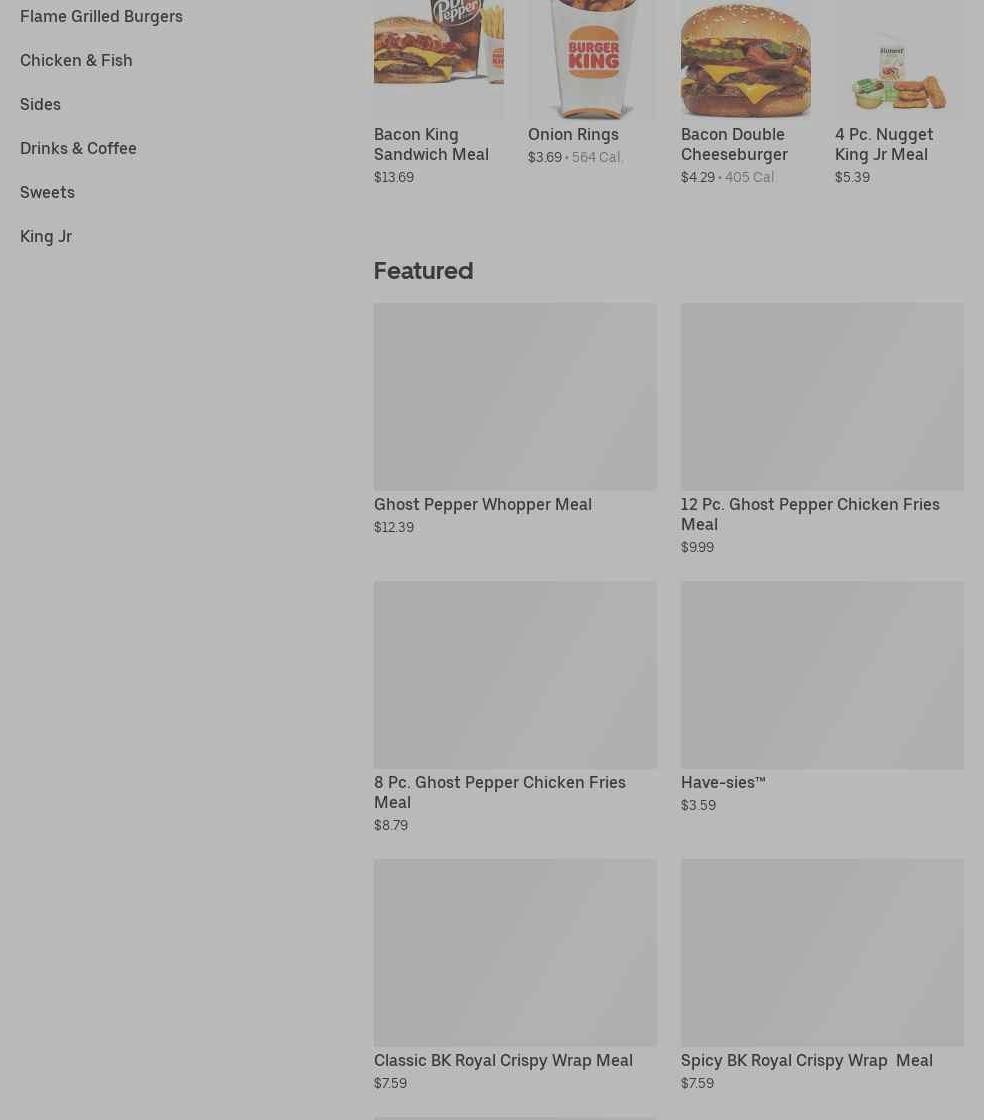
Task: Click the Classic BK Royal Crispy Wrap Meal title
Action: click(503, 1061)
